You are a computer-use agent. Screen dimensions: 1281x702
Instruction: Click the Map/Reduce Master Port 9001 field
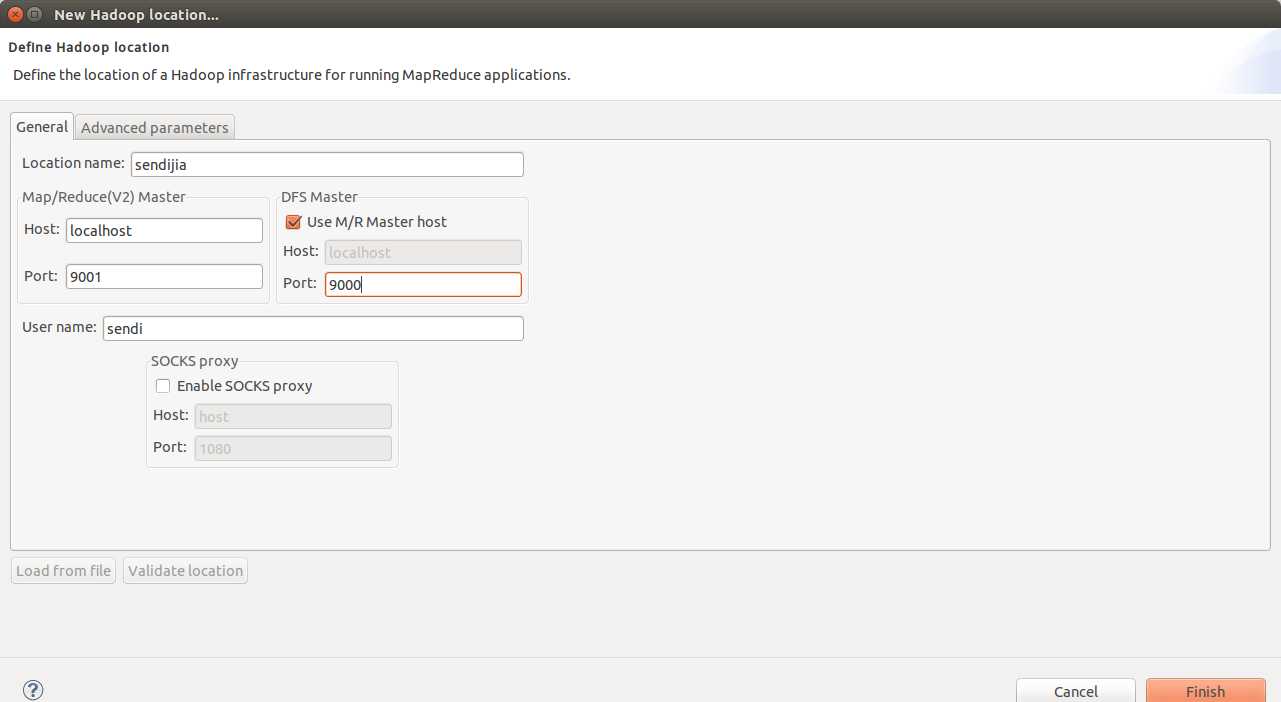[164, 277]
